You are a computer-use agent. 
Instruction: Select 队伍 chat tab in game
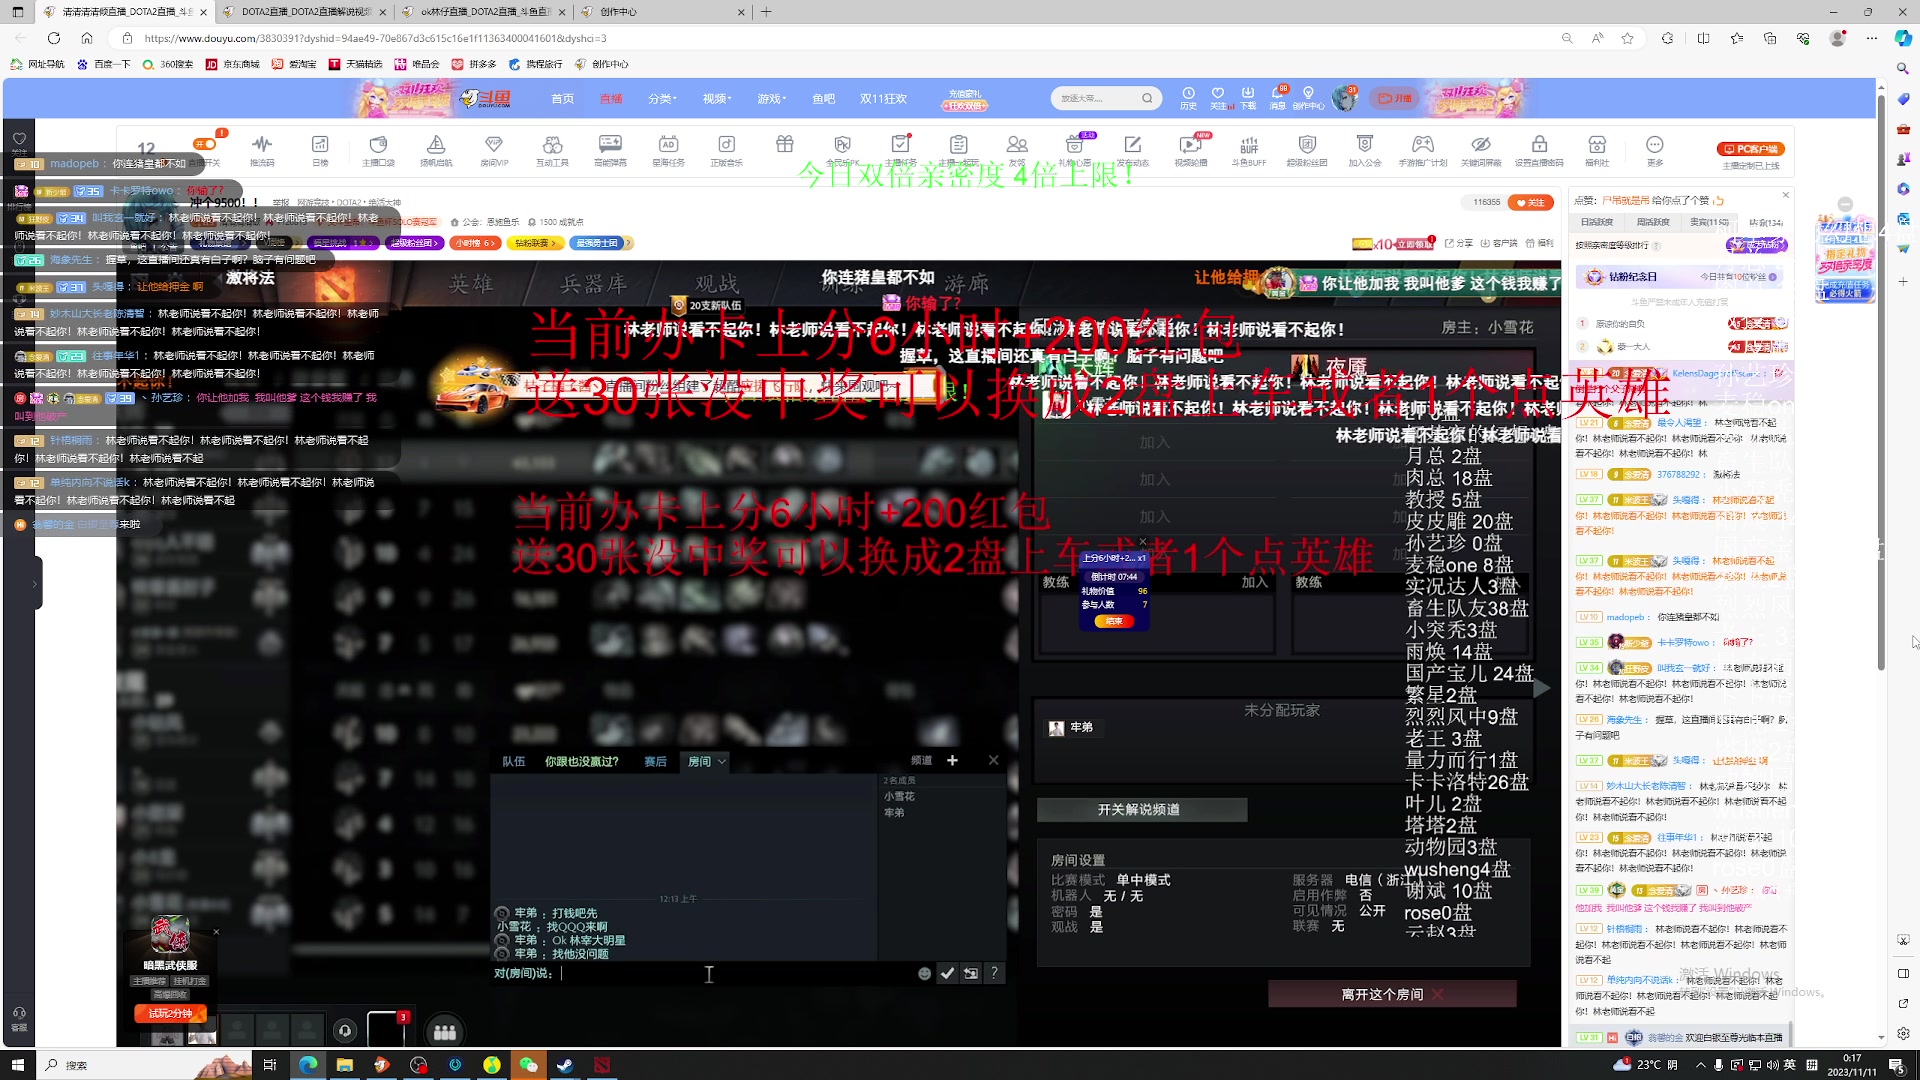513,762
